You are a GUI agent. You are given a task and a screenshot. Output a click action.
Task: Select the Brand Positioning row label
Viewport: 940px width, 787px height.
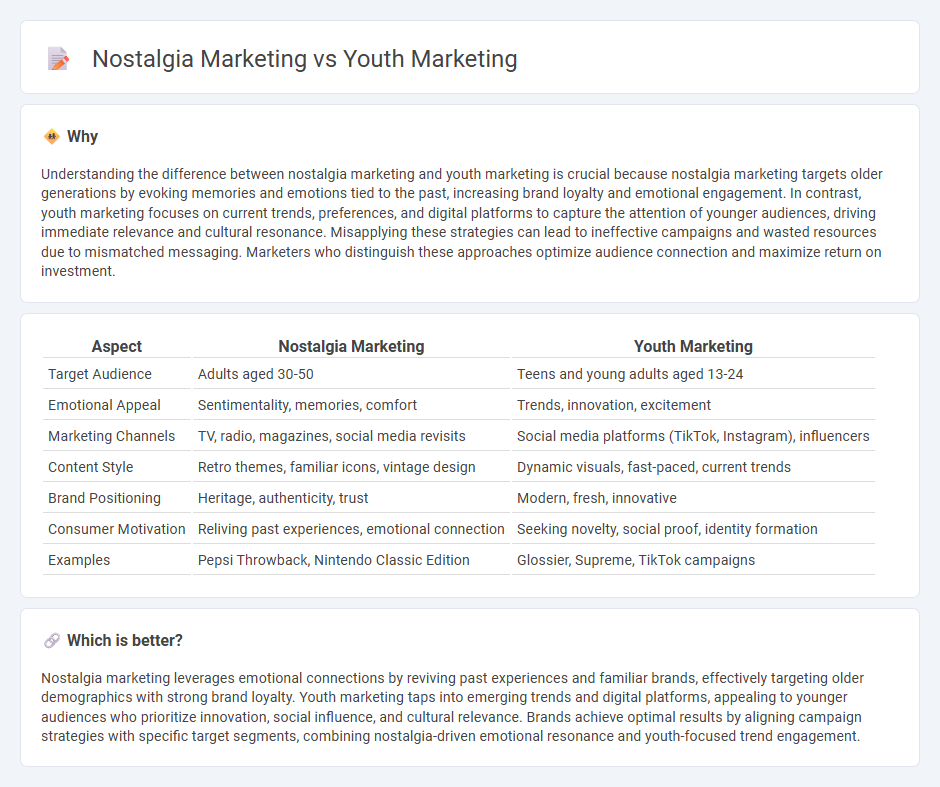pyautogui.click(x=104, y=498)
